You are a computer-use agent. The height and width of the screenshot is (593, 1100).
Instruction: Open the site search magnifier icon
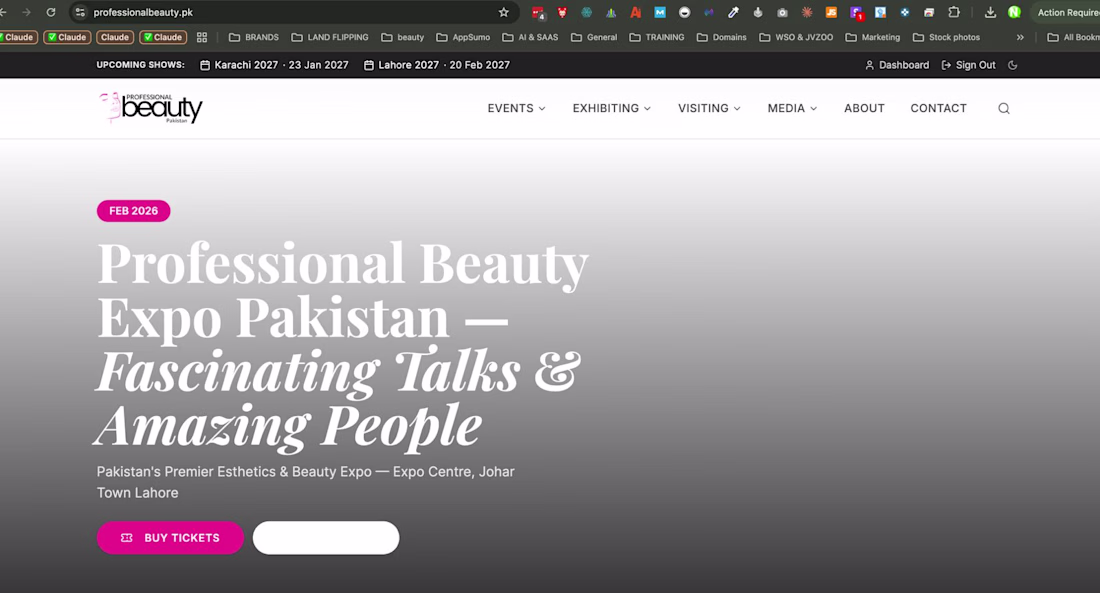click(1004, 108)
